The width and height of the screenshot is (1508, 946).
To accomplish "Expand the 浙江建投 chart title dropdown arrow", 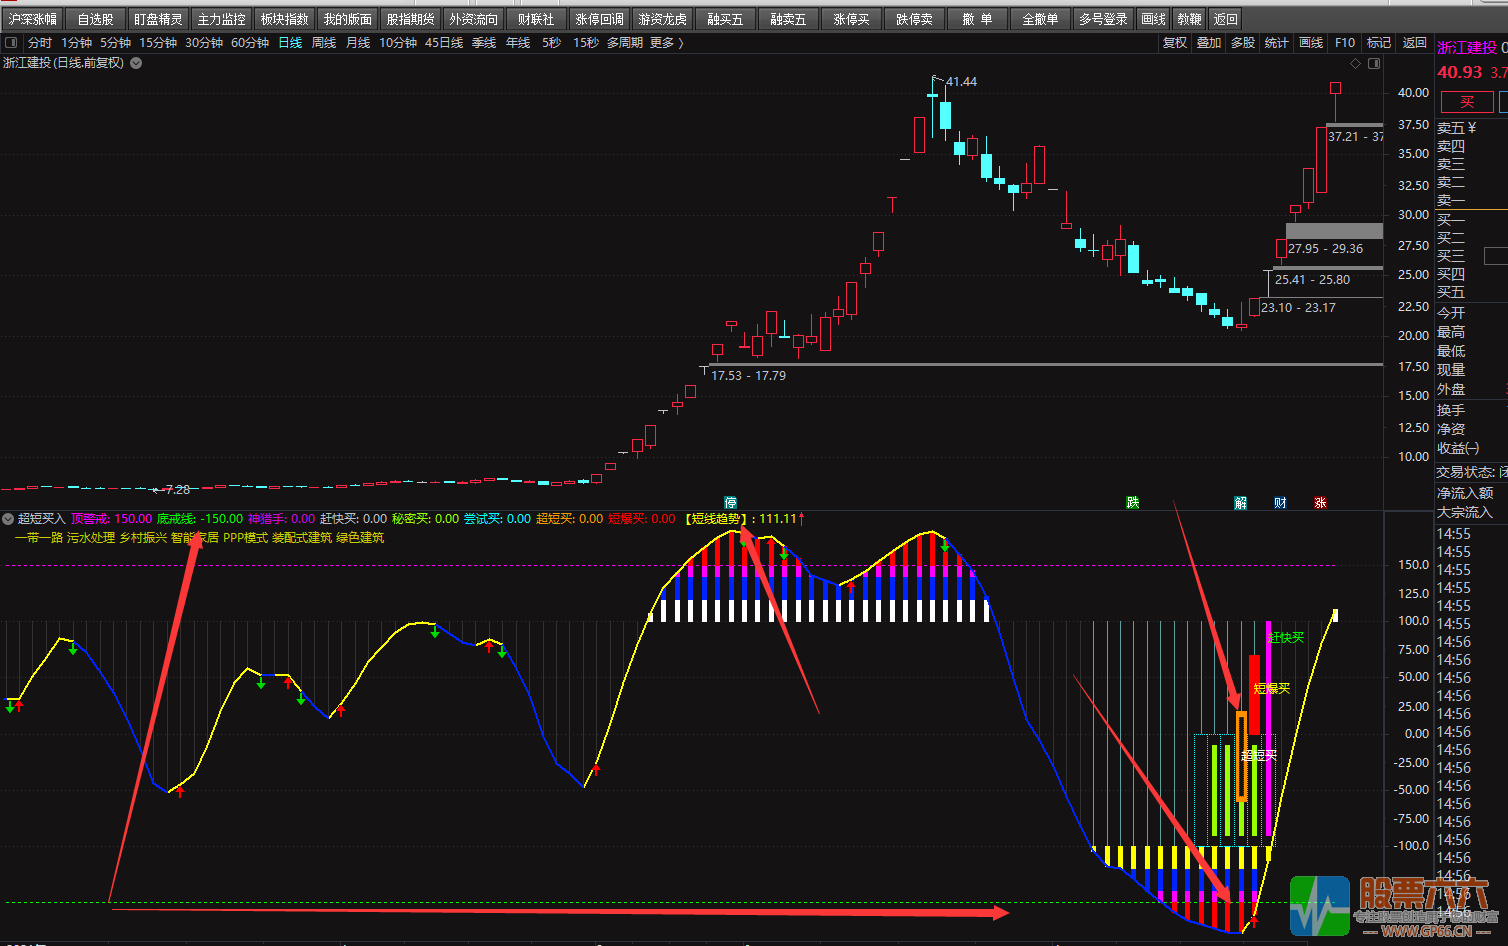I will pos(136,63).
